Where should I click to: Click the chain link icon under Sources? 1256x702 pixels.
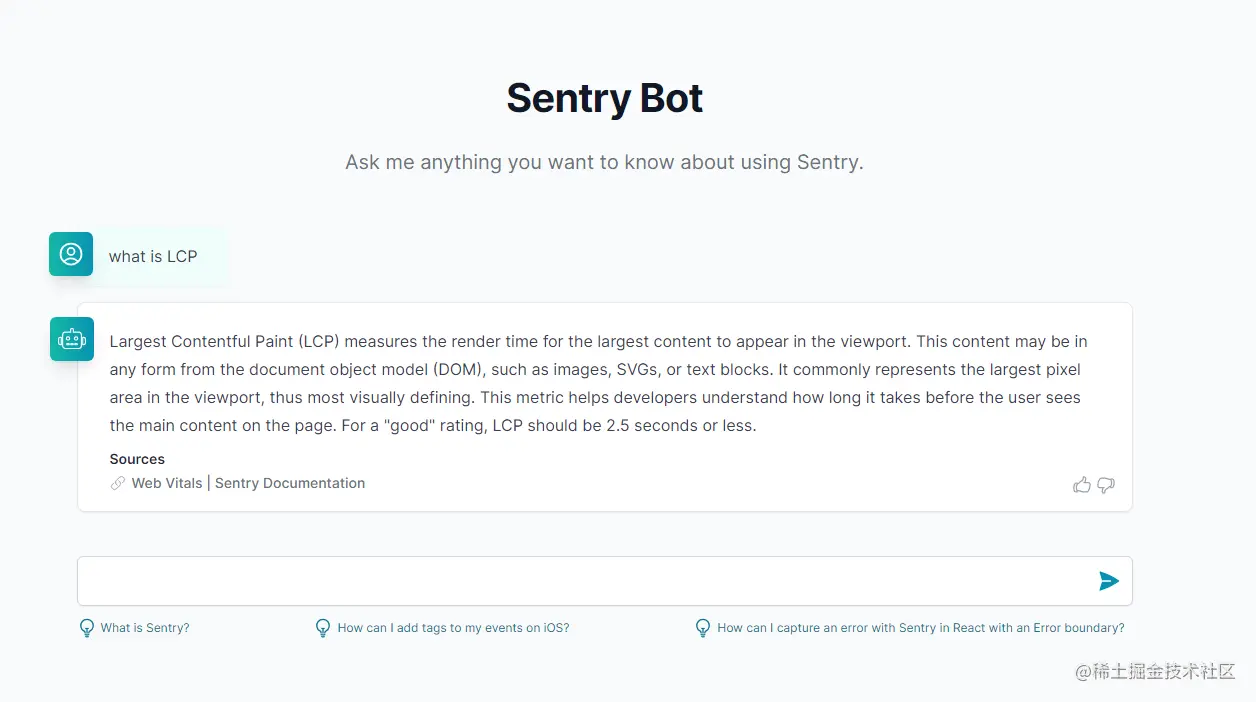(x=118, y=484)
